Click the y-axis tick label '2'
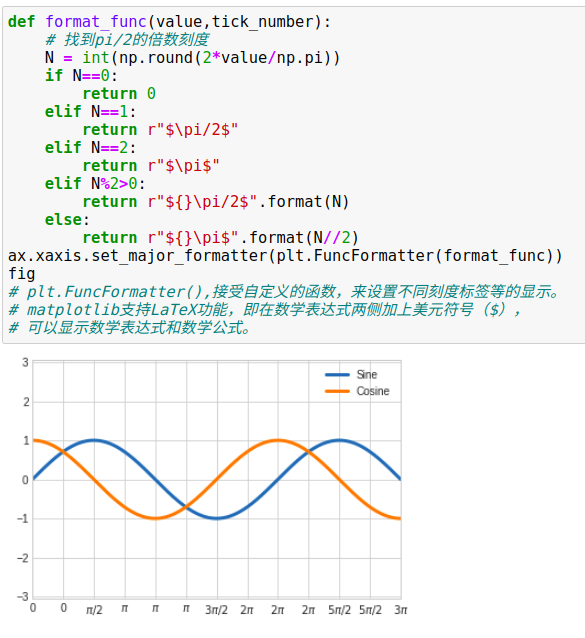 (x=26, y=402)
